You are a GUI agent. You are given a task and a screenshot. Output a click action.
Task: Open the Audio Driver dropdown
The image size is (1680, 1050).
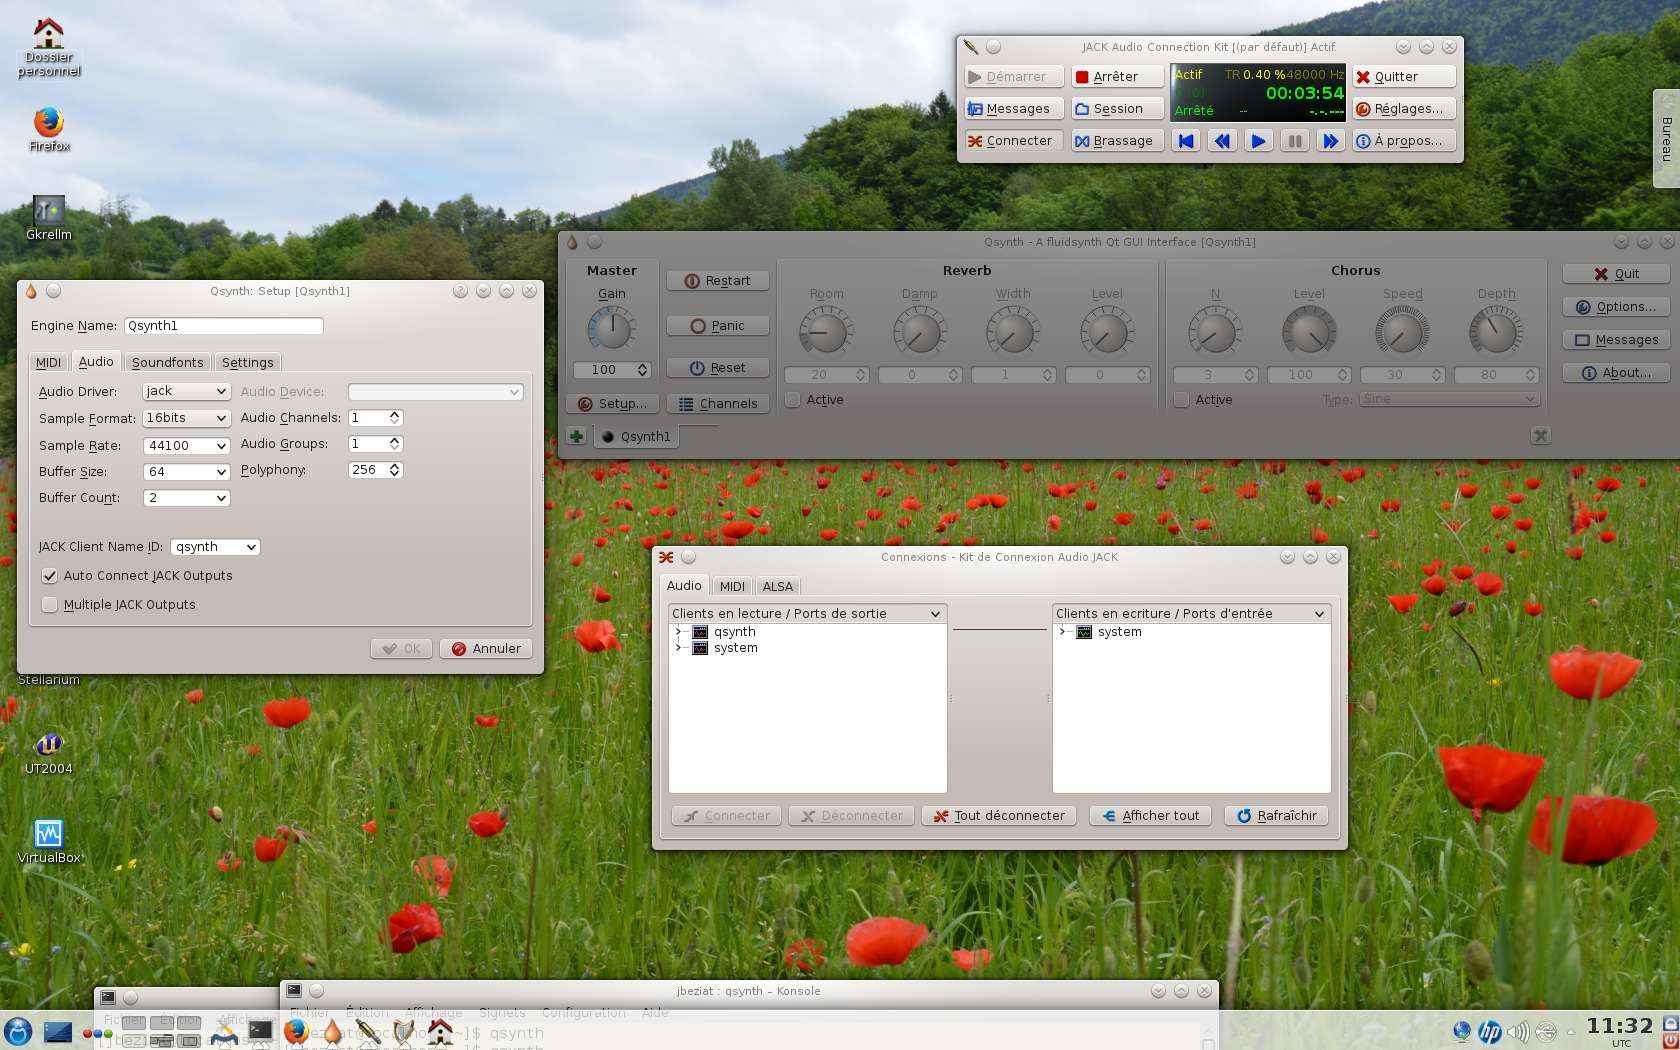coord(186,392)
